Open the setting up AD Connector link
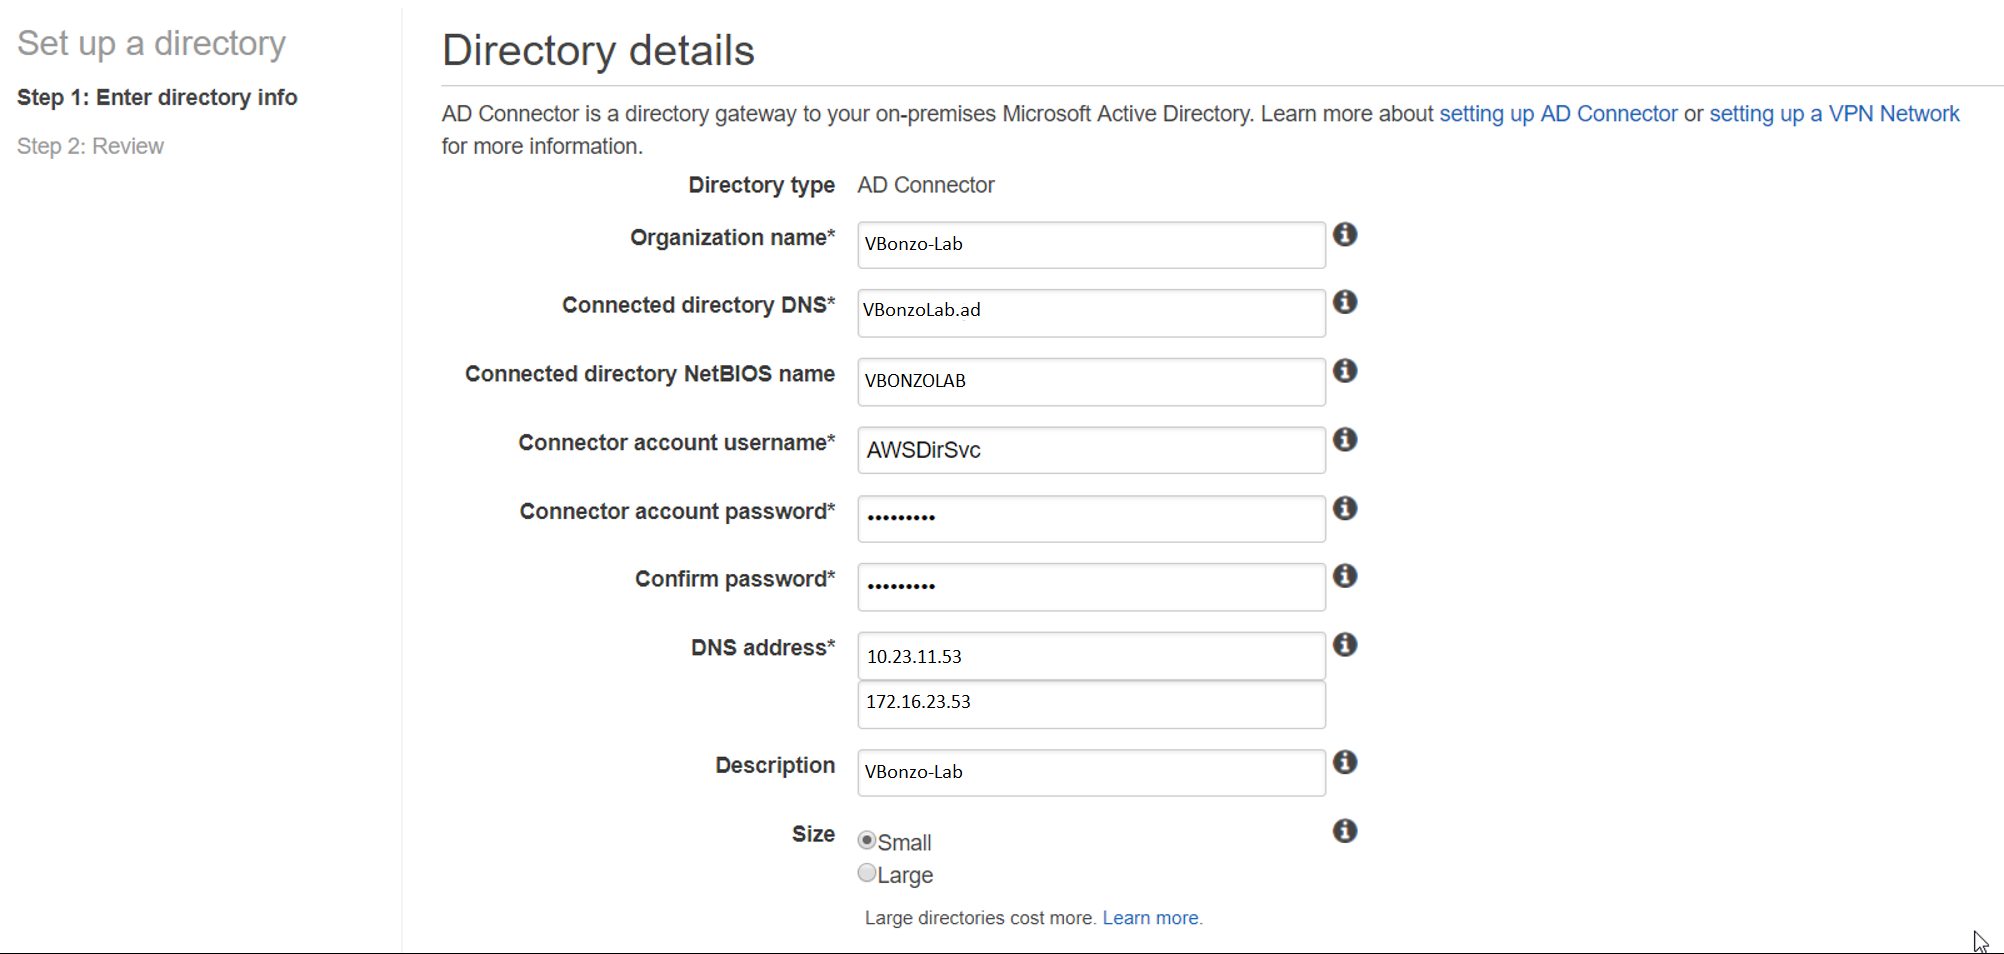Image resolution: width=2004 pixels, height=954 pixels. tap(1557, 113)
